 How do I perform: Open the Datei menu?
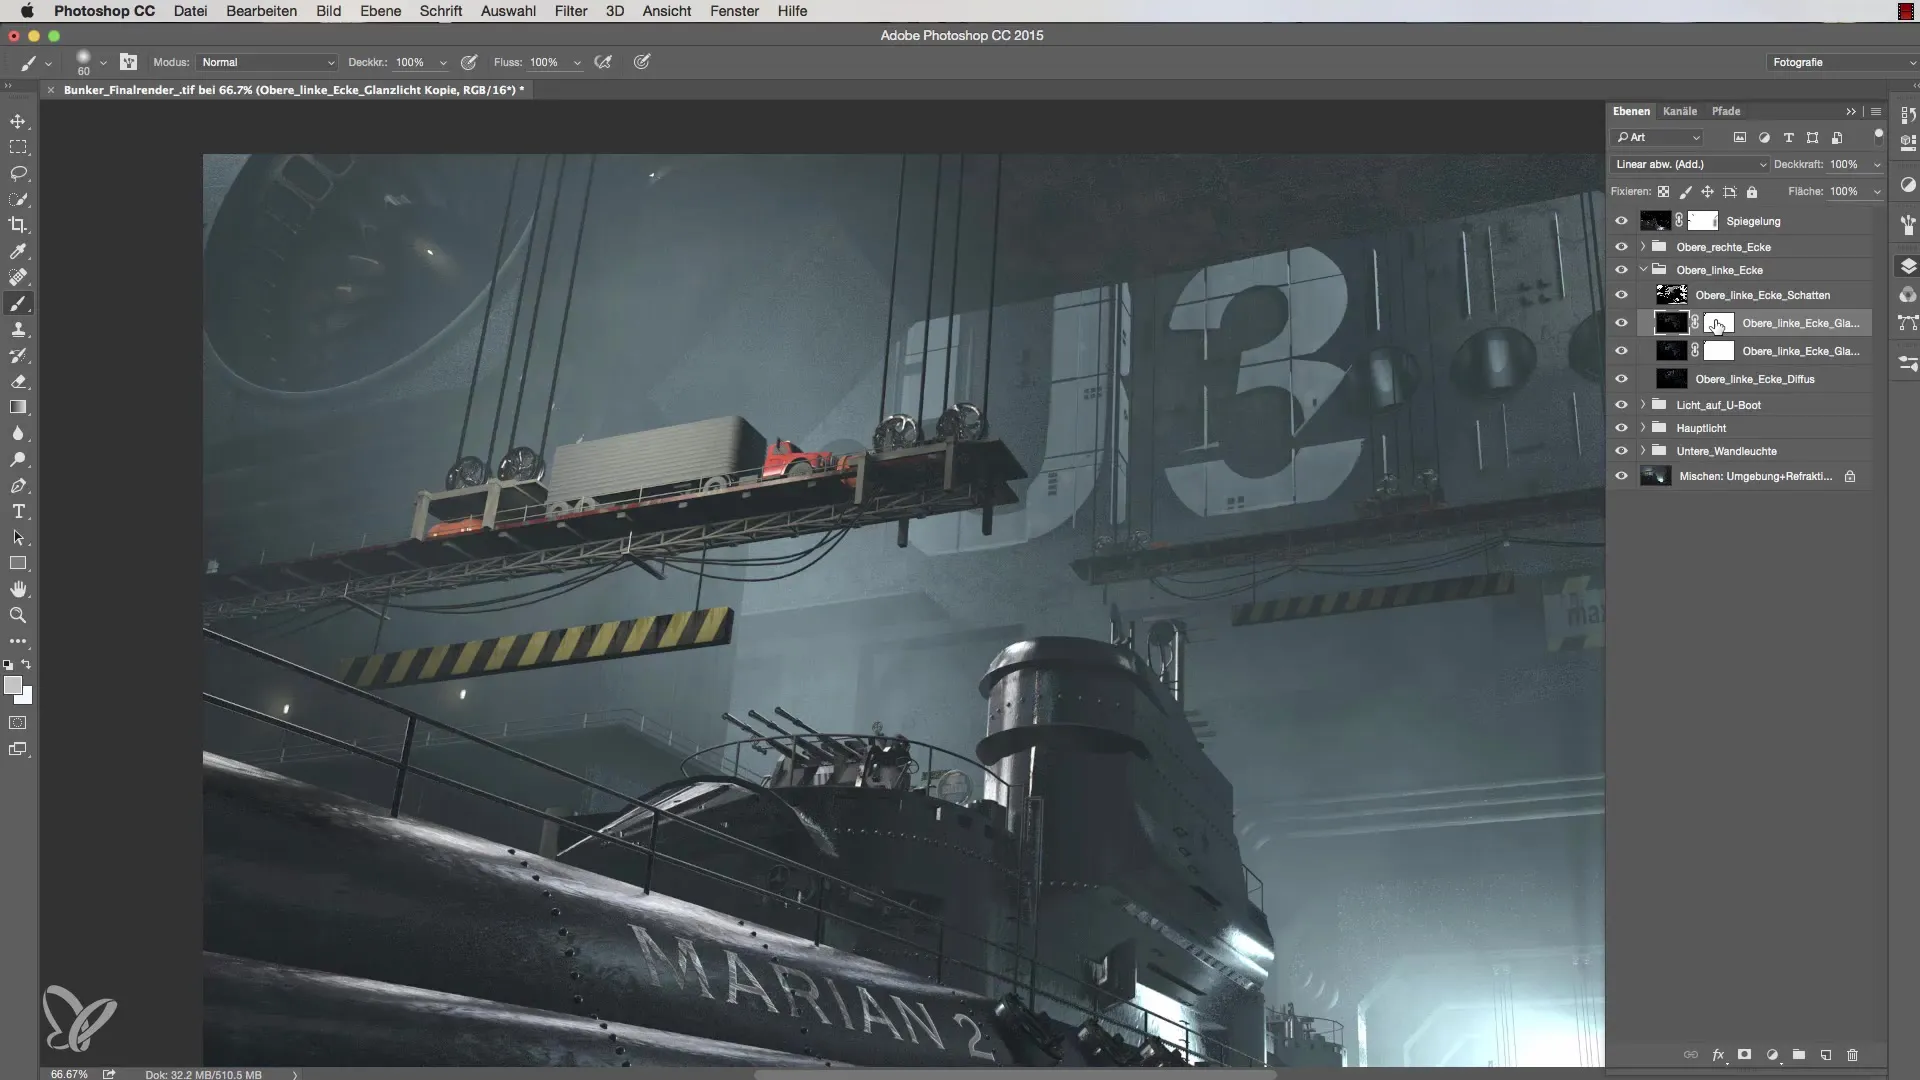coord(190,11)
